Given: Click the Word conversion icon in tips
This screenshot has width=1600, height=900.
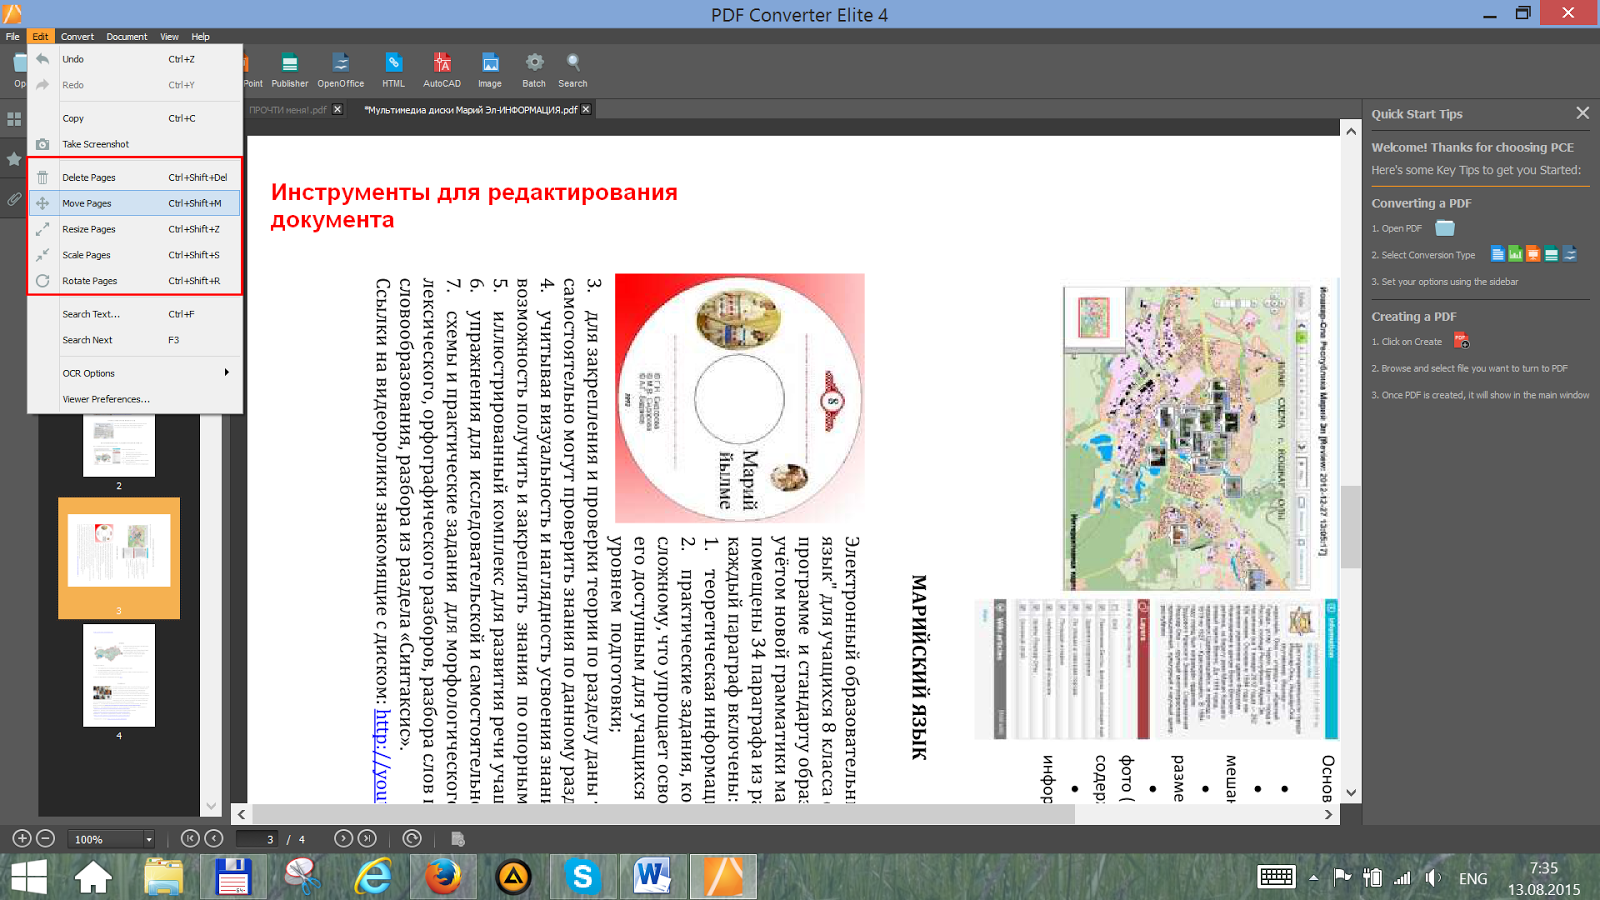Looking at the screenshot, I should (1497, 254).
